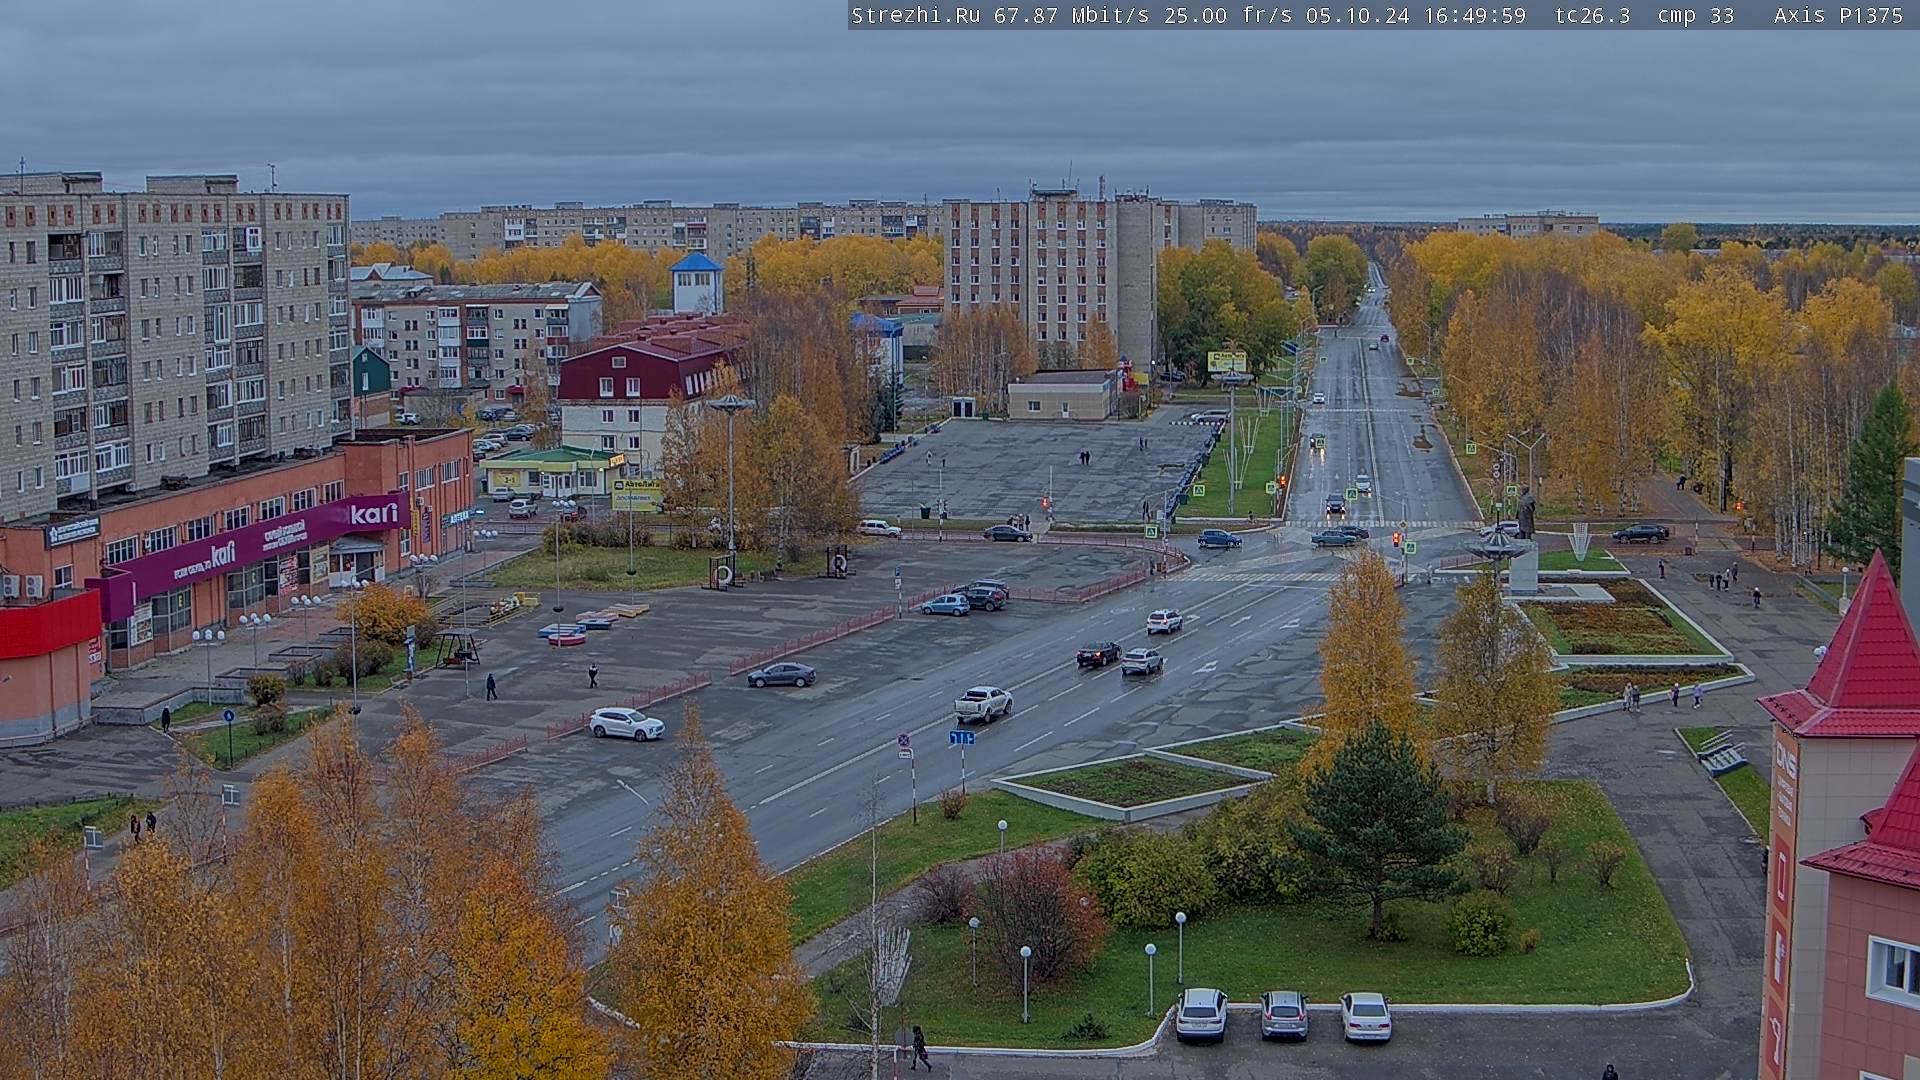The height and width of the screenshot is (1080, 1920).
Task: Select the 67.87 Mbit/s bitrate readout
Action: [x=1071, y=15]
